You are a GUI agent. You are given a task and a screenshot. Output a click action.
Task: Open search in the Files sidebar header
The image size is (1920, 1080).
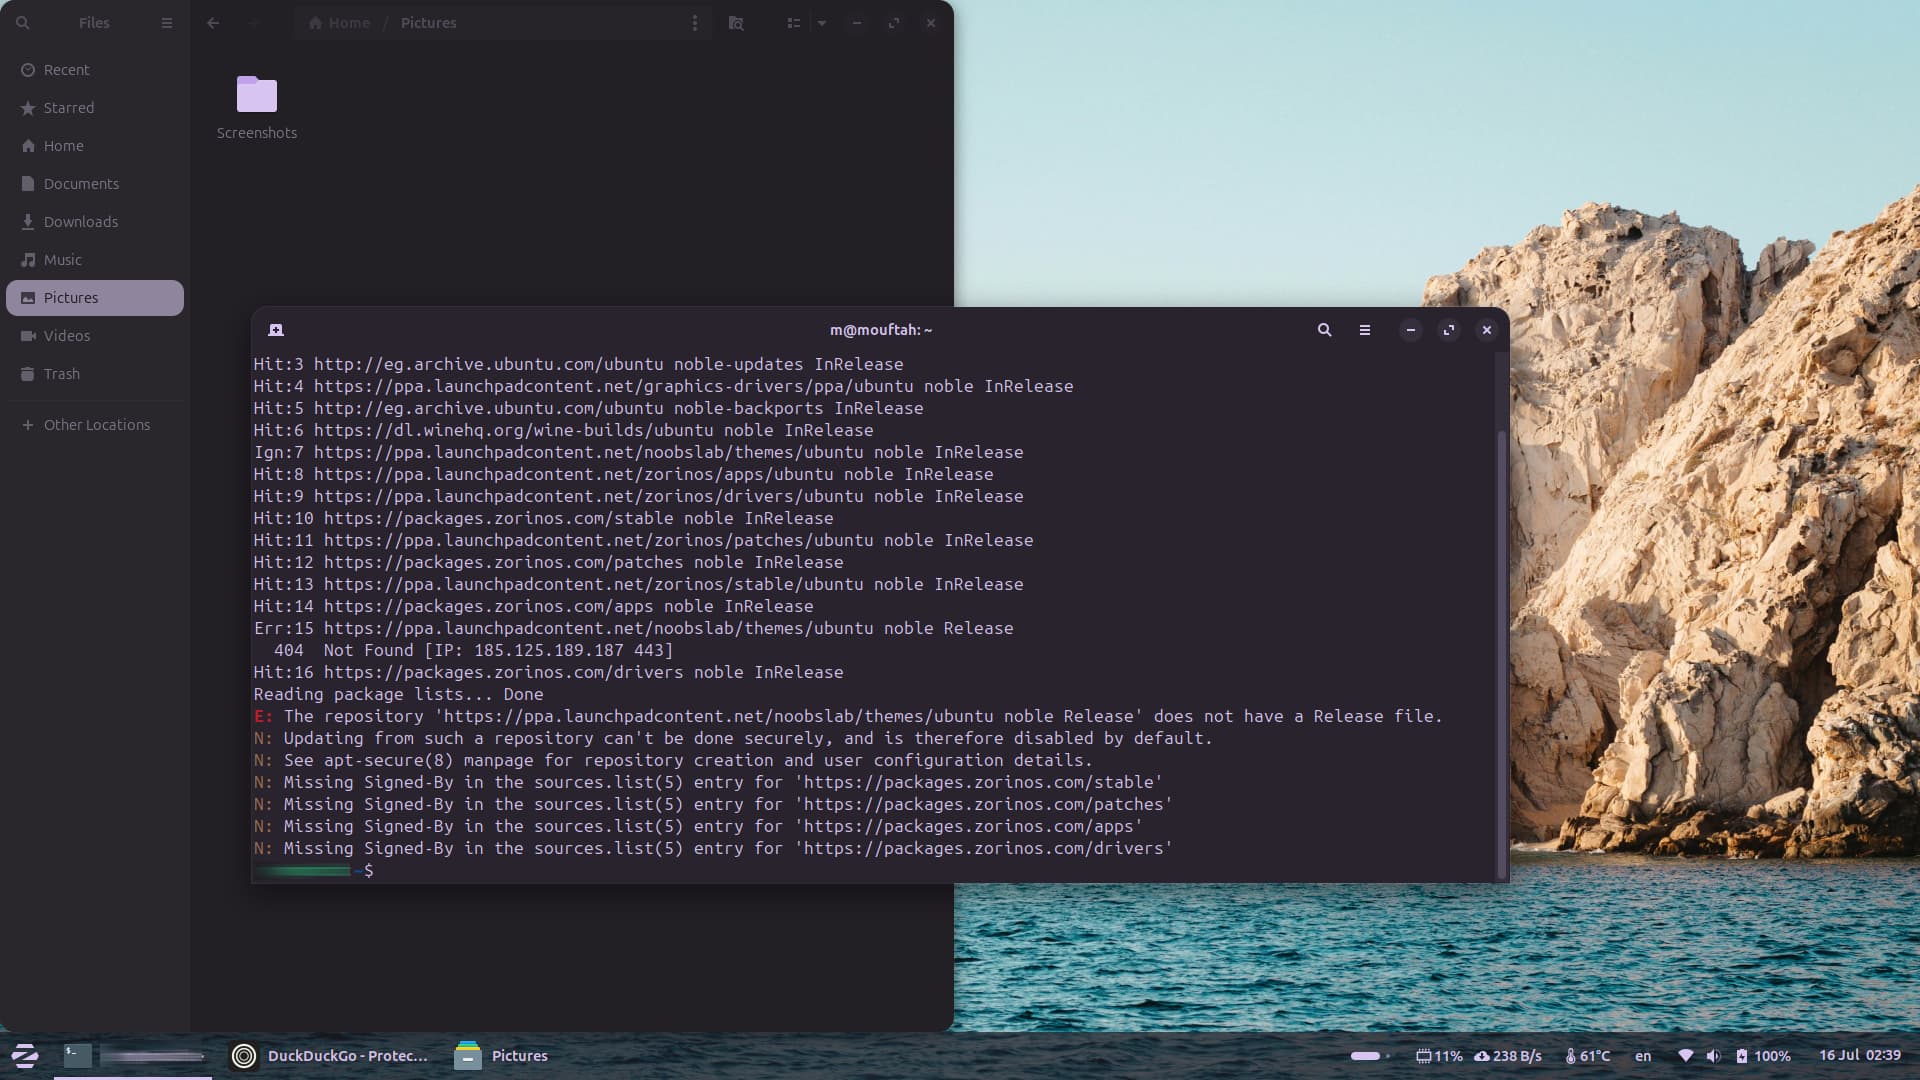(x=23, y=23)
